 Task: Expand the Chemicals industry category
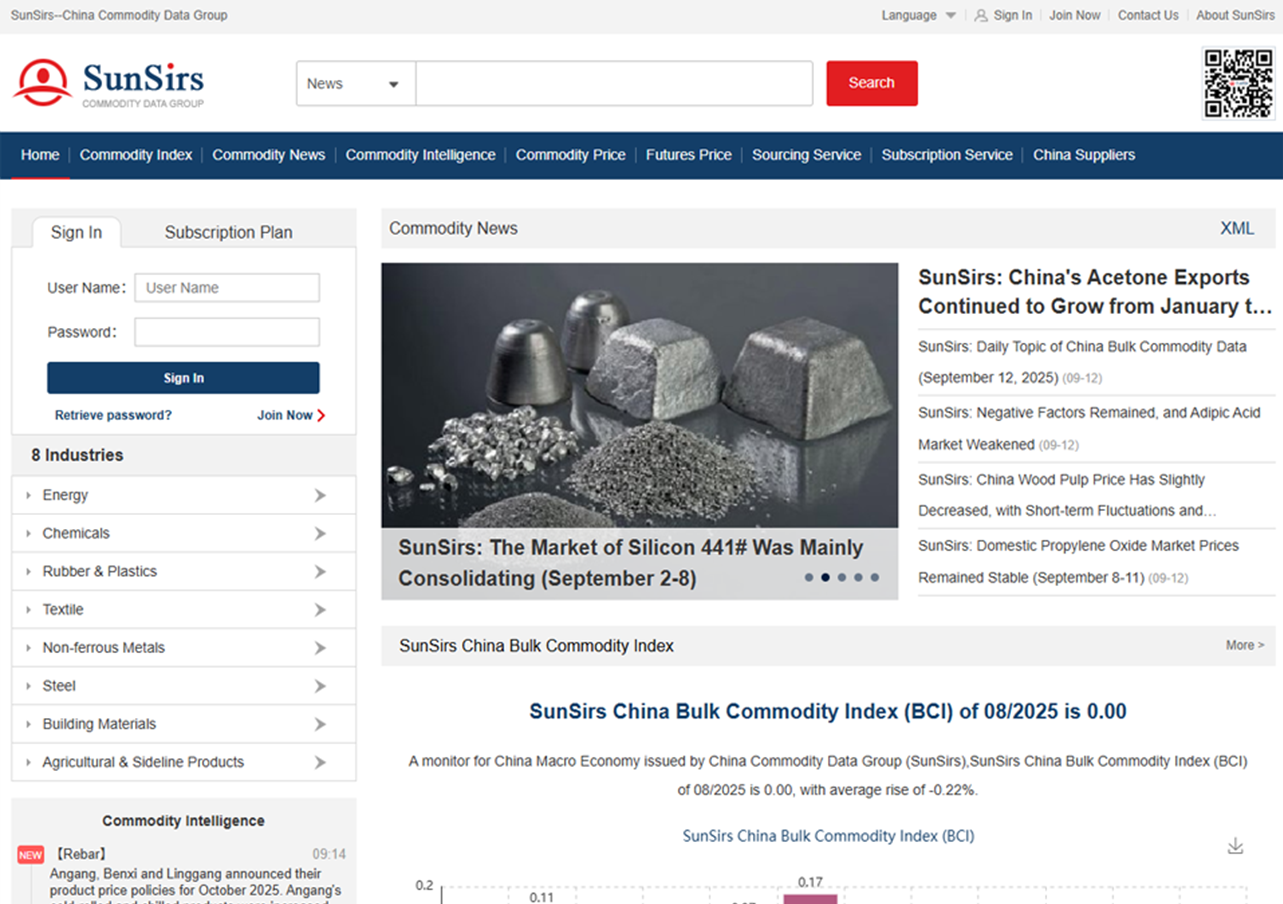76,533
